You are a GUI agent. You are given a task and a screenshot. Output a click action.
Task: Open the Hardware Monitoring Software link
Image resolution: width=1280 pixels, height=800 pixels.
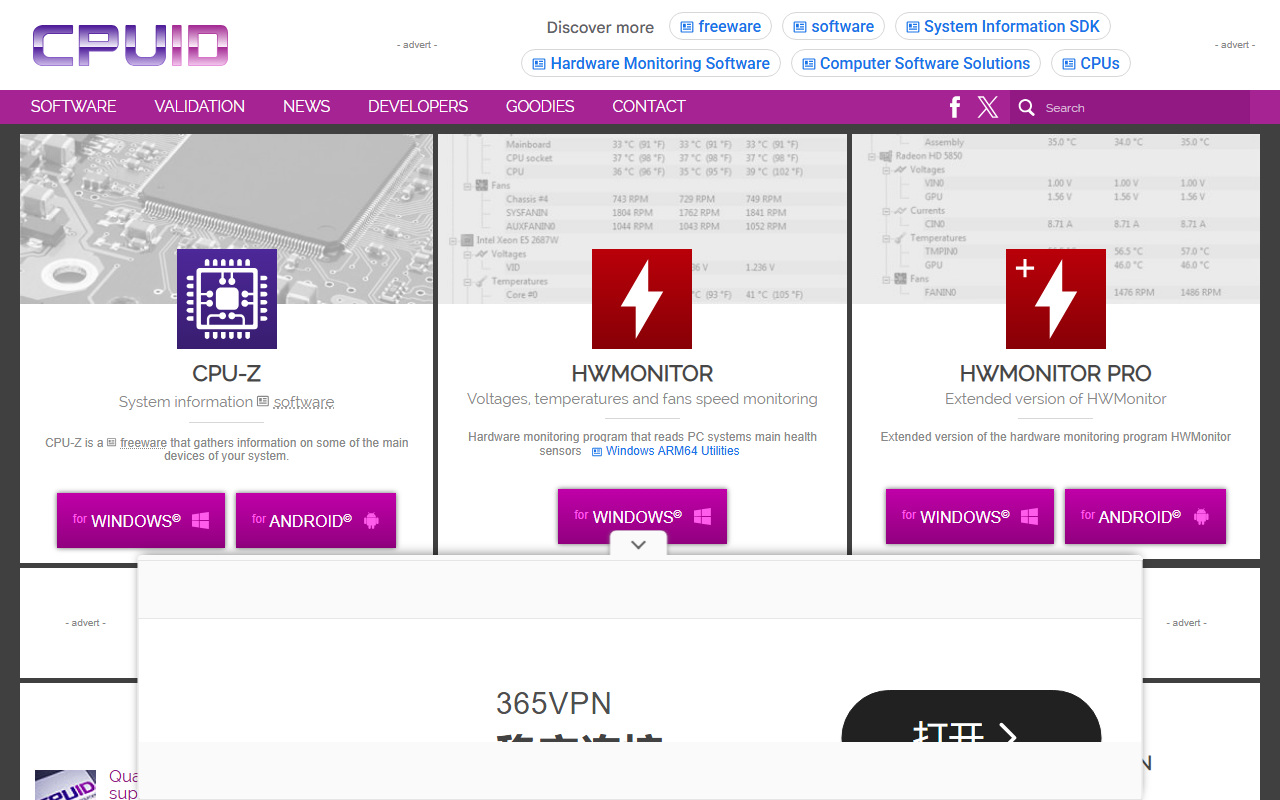tap(651, 63)
